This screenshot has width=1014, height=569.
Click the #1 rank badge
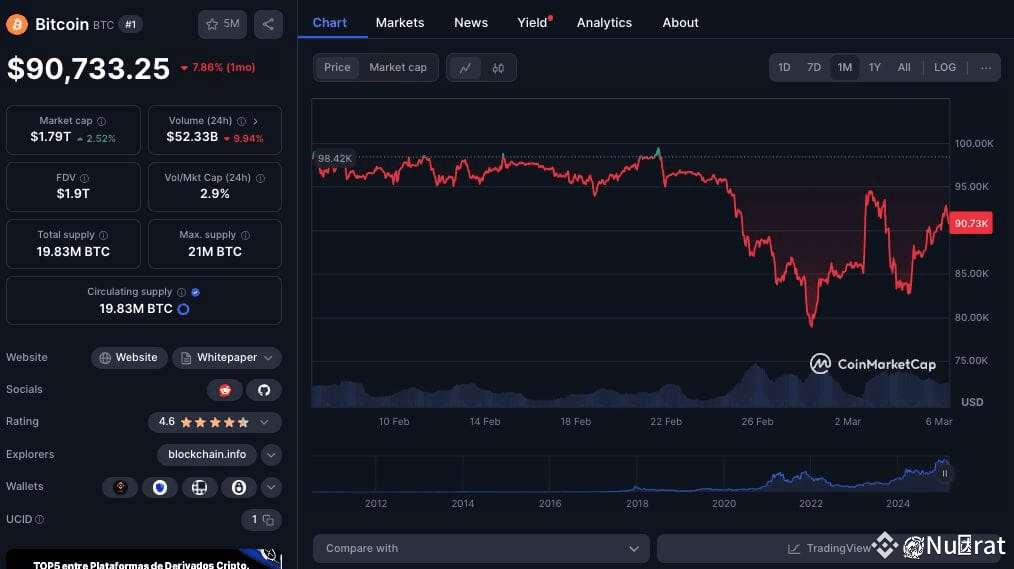pyautogui.click(x=131, y=25)
